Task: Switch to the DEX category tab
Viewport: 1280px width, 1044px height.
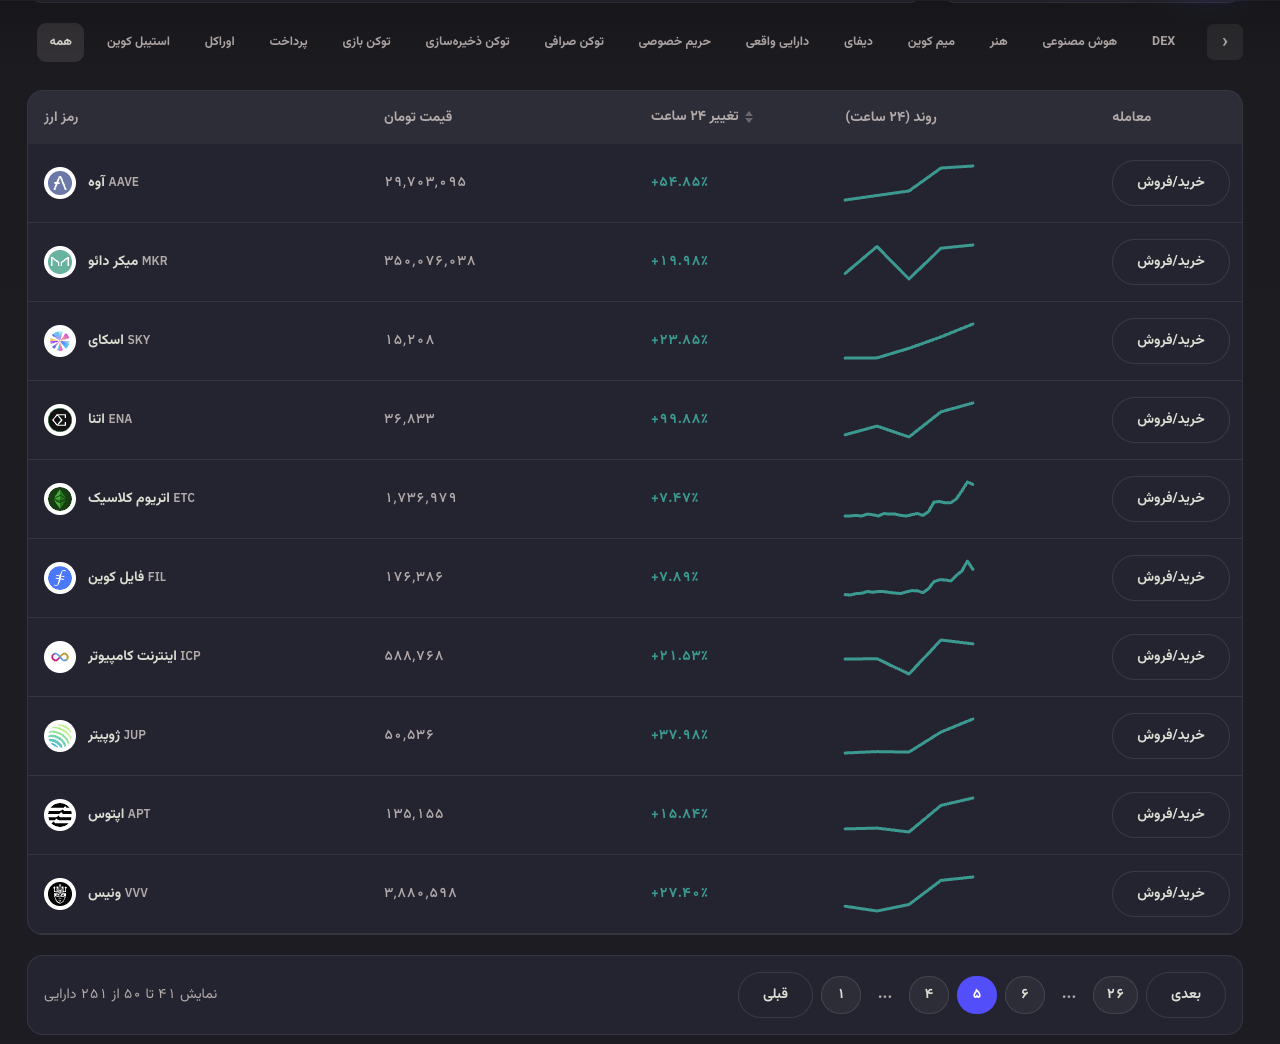Action: point(1163,42)
